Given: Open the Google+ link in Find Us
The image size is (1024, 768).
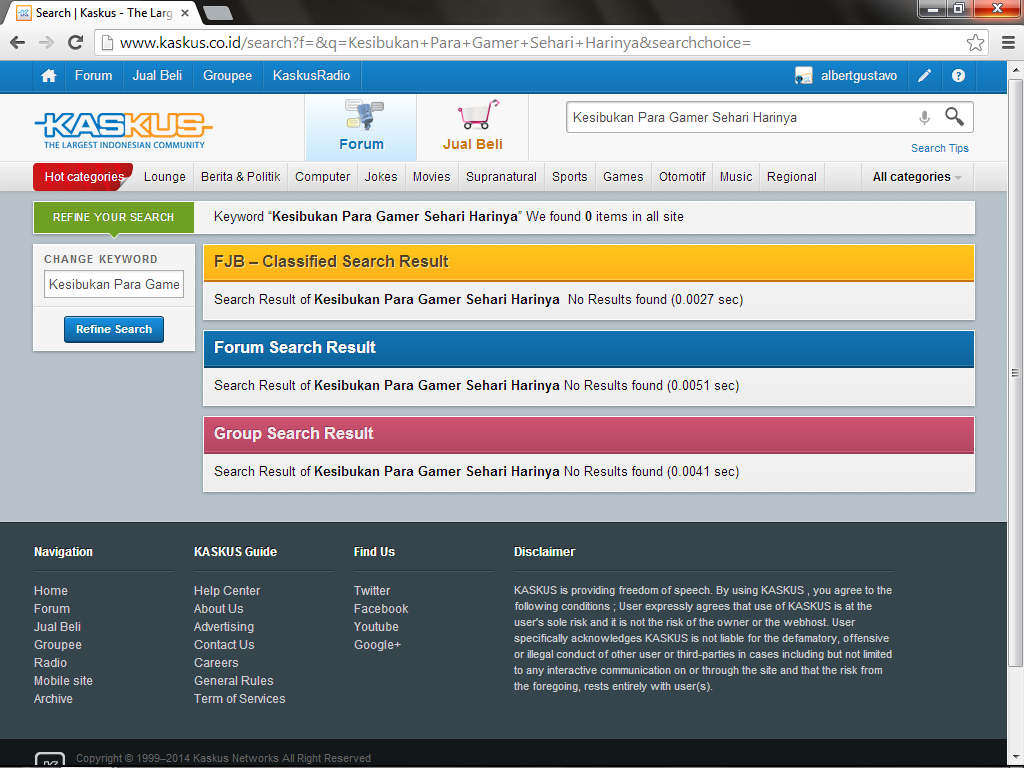Looking at the screenshot, I should click(377, 645).
